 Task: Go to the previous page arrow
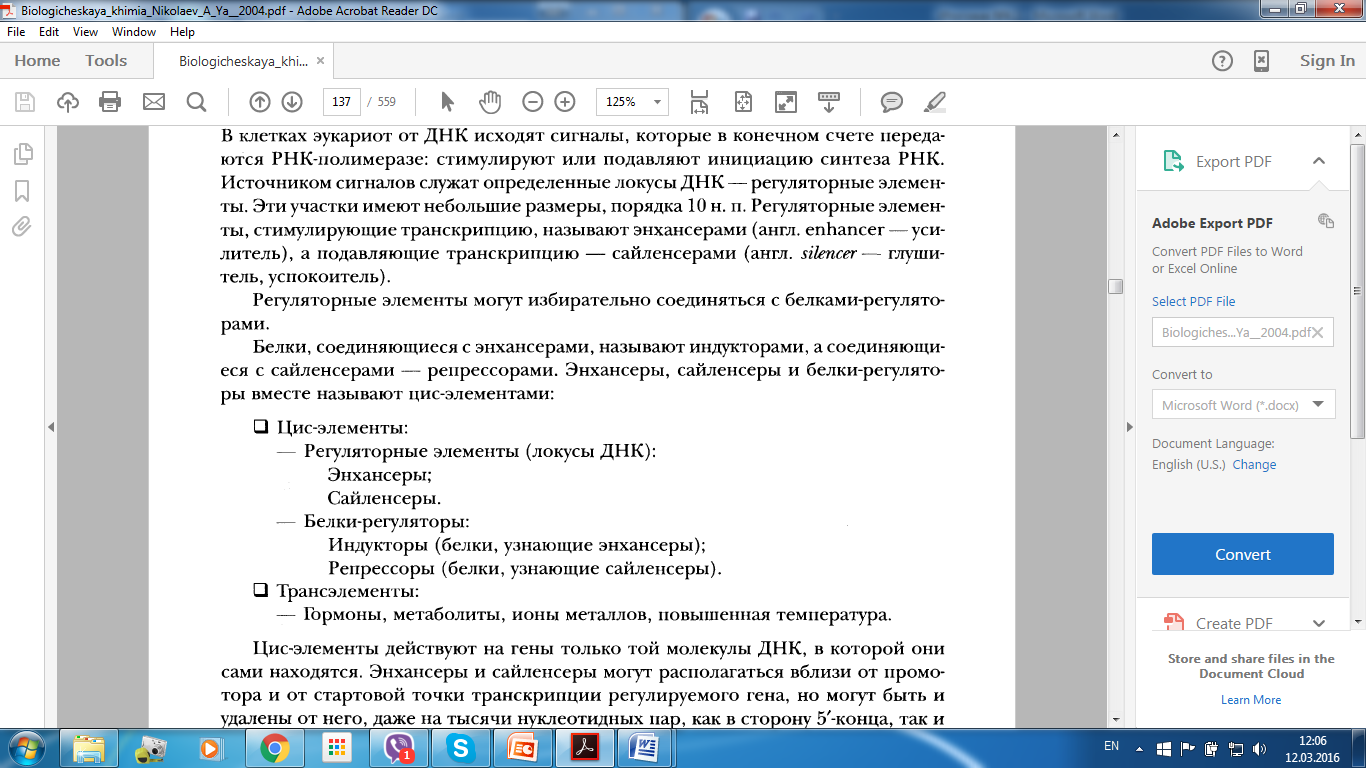[x=259, y=101]
